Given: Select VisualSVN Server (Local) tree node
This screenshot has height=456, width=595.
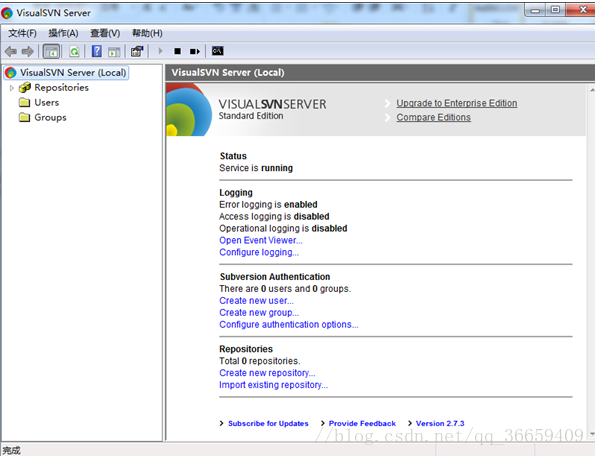Looking at the screenshot, I should [66, 72].
